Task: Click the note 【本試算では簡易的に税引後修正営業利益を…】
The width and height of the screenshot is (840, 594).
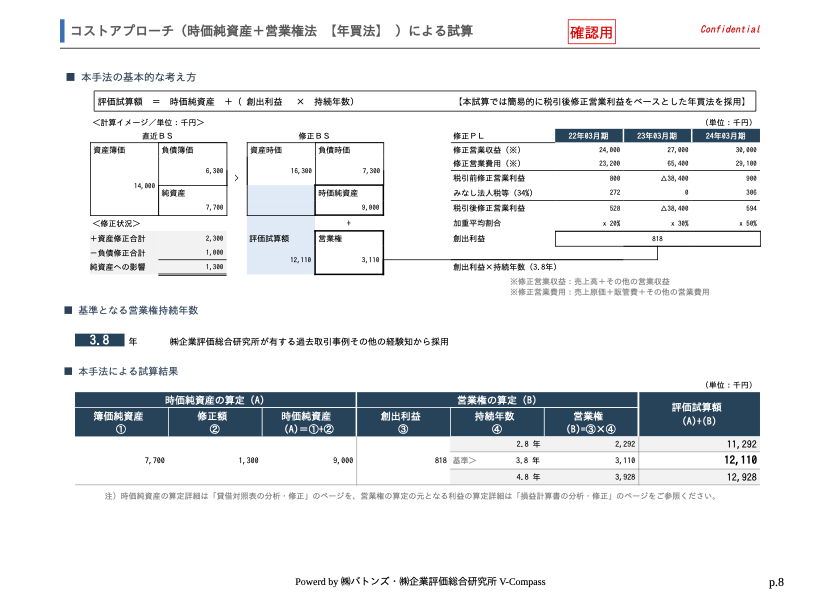Action: tap(603, 102)
